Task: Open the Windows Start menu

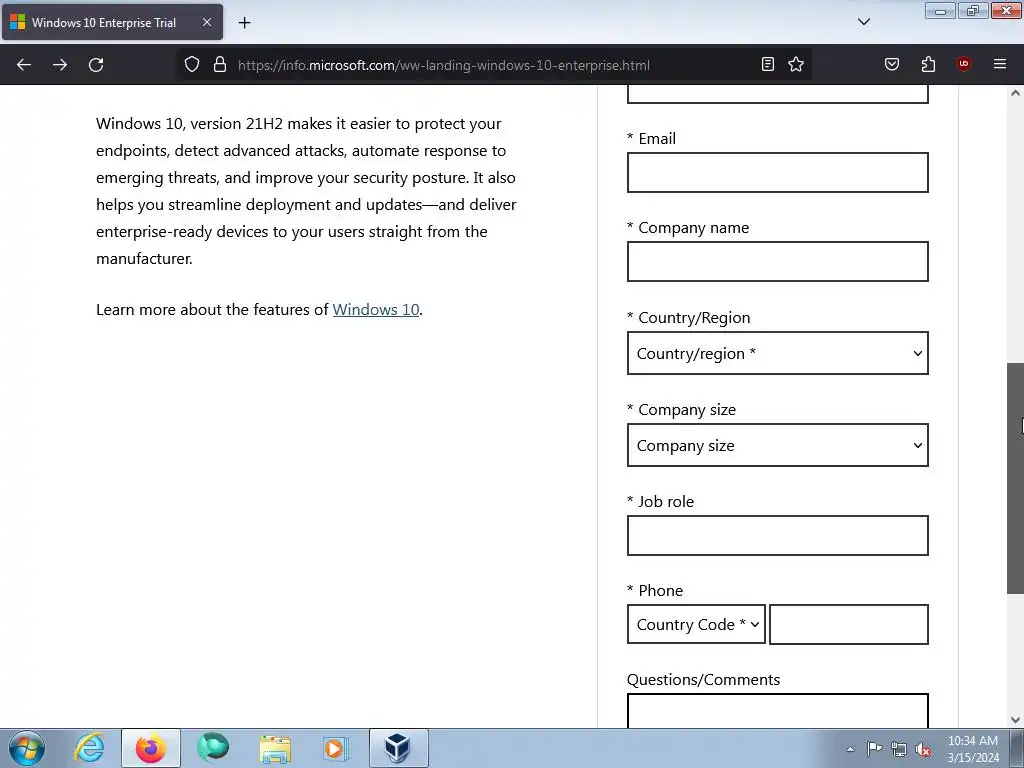Action: [x=27, y=748]
